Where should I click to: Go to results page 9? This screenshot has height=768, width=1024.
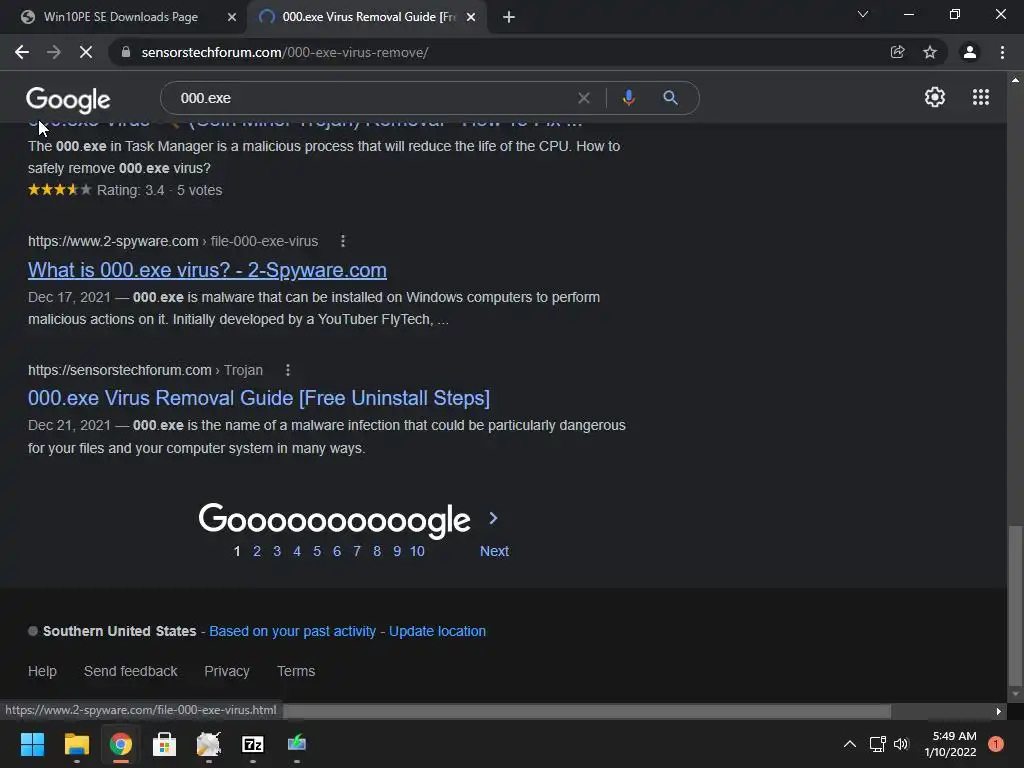click(397, 551)
